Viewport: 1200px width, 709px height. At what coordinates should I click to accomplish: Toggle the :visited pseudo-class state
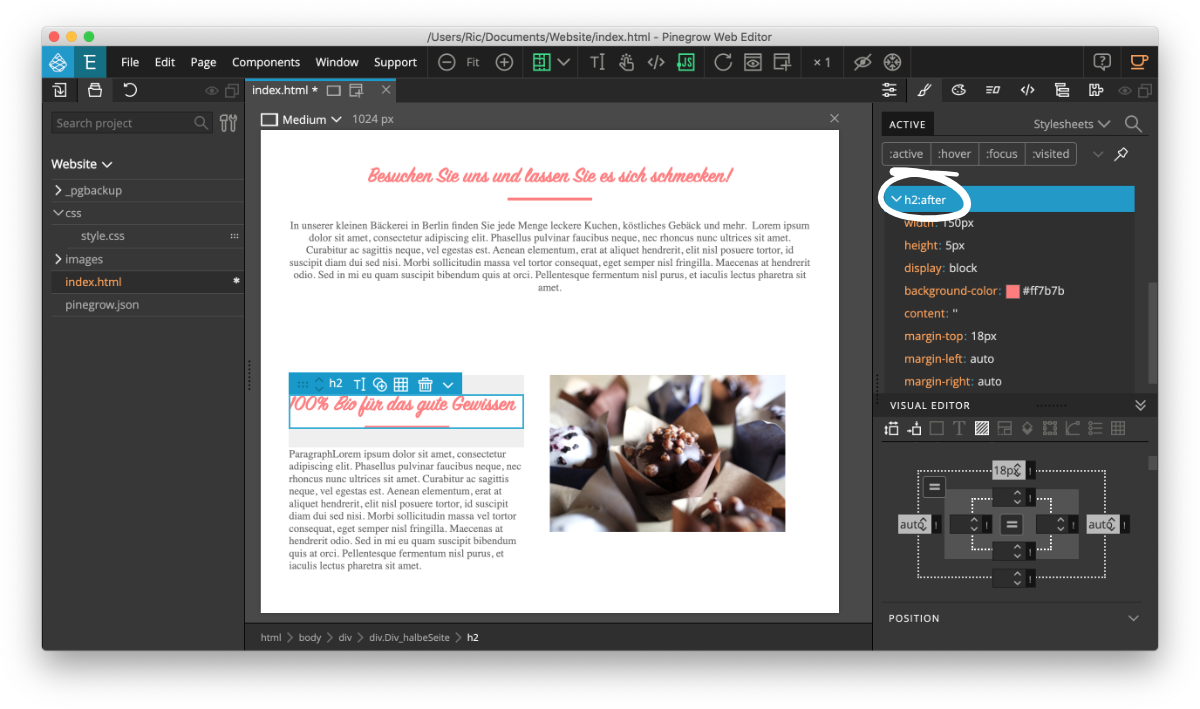click(x=1050, y=154)
